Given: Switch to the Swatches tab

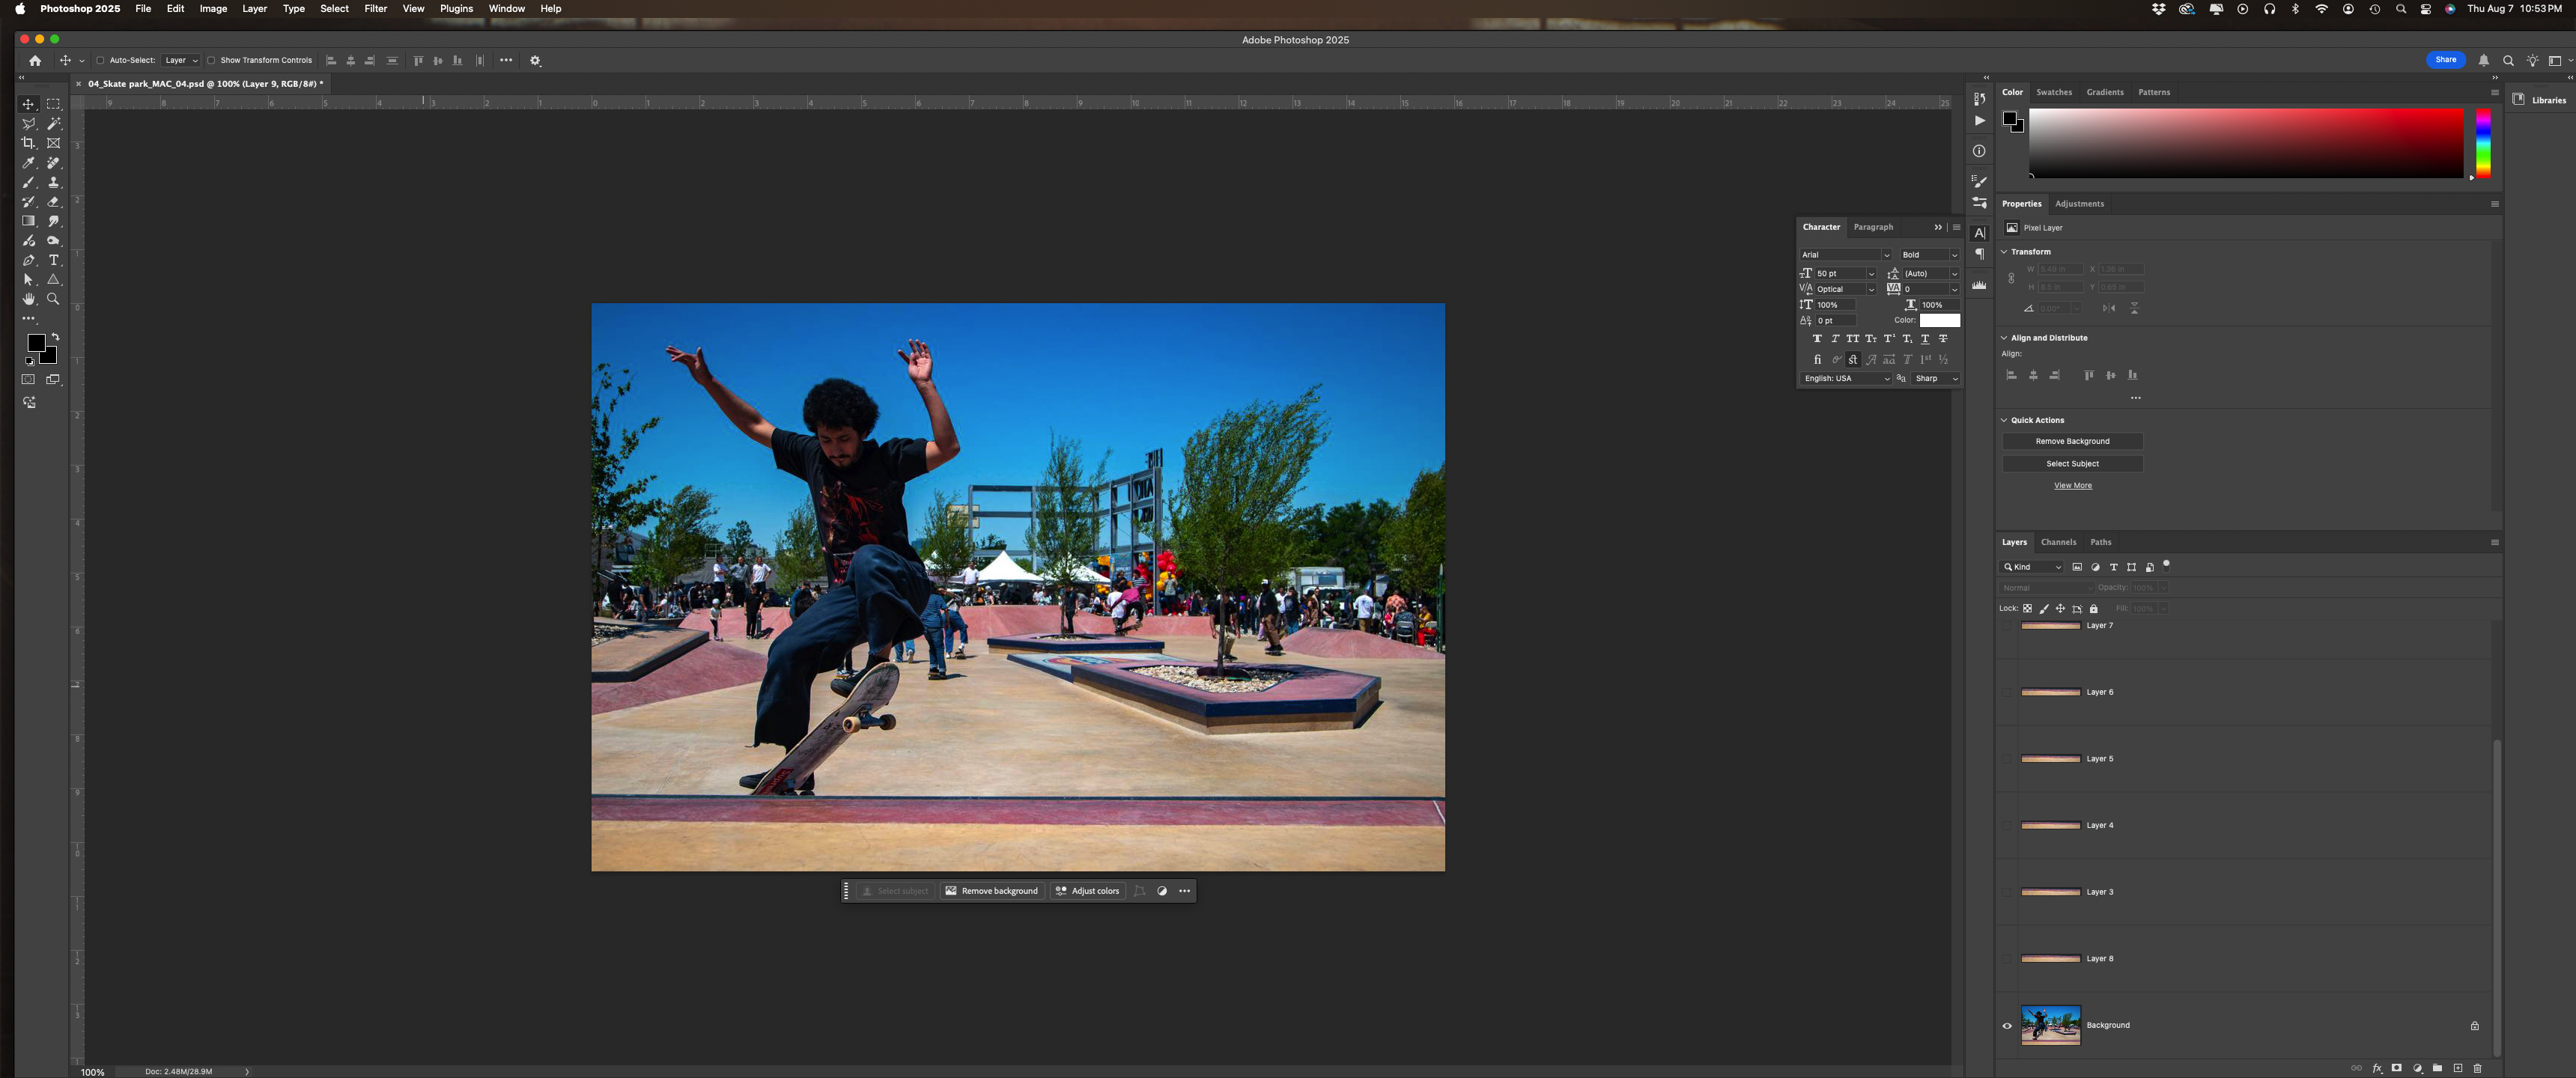Looking at the screenshot, I should [2054, 92].
